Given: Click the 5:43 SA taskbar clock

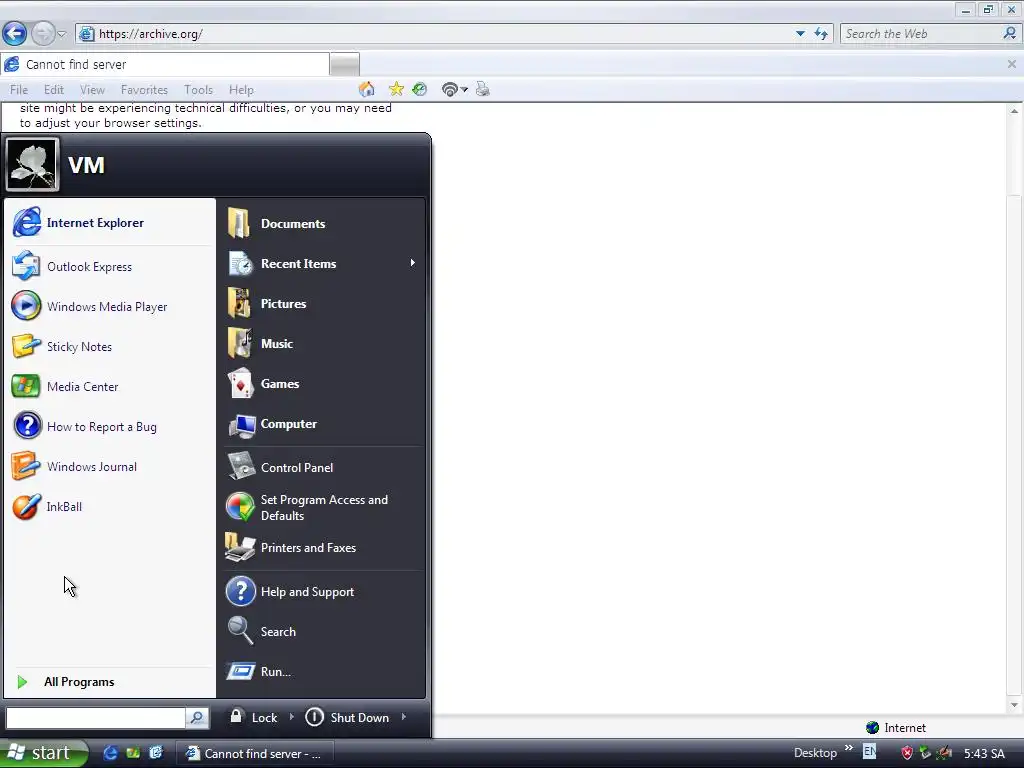Looking at the screenshot, I should coord(984,754).
